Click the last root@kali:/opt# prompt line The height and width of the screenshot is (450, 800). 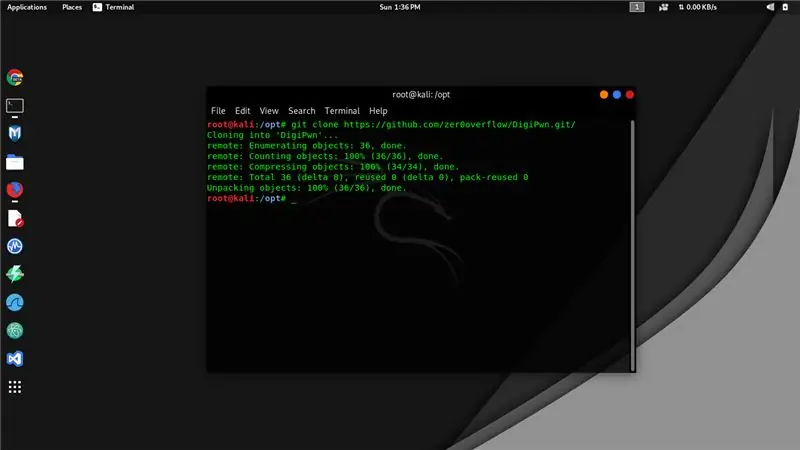coord(252,198)
